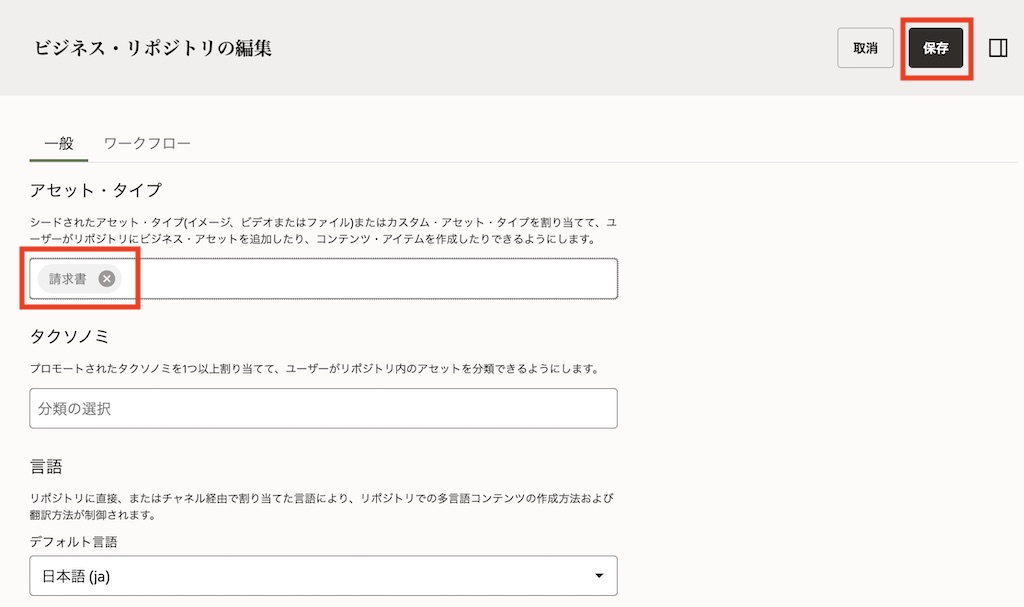Save repository changes with the 保存 button
Screen dimensions: 1024x607
[x=935, y=47]
